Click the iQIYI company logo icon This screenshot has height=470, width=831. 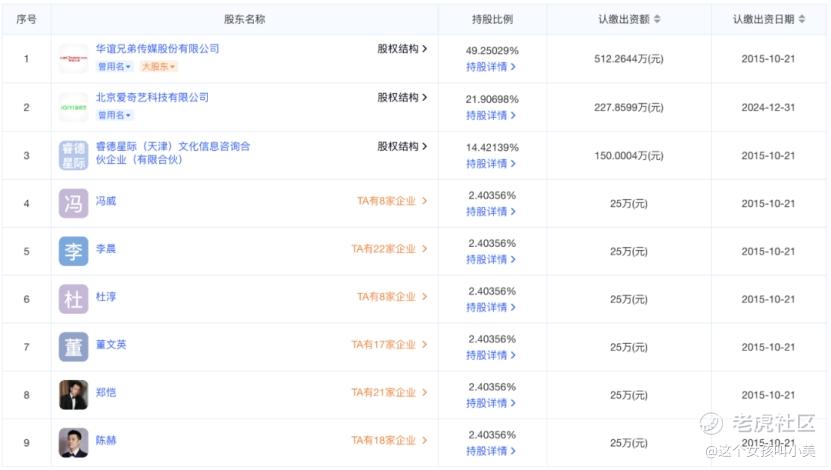pyautogui.click(x=73, y=107)
